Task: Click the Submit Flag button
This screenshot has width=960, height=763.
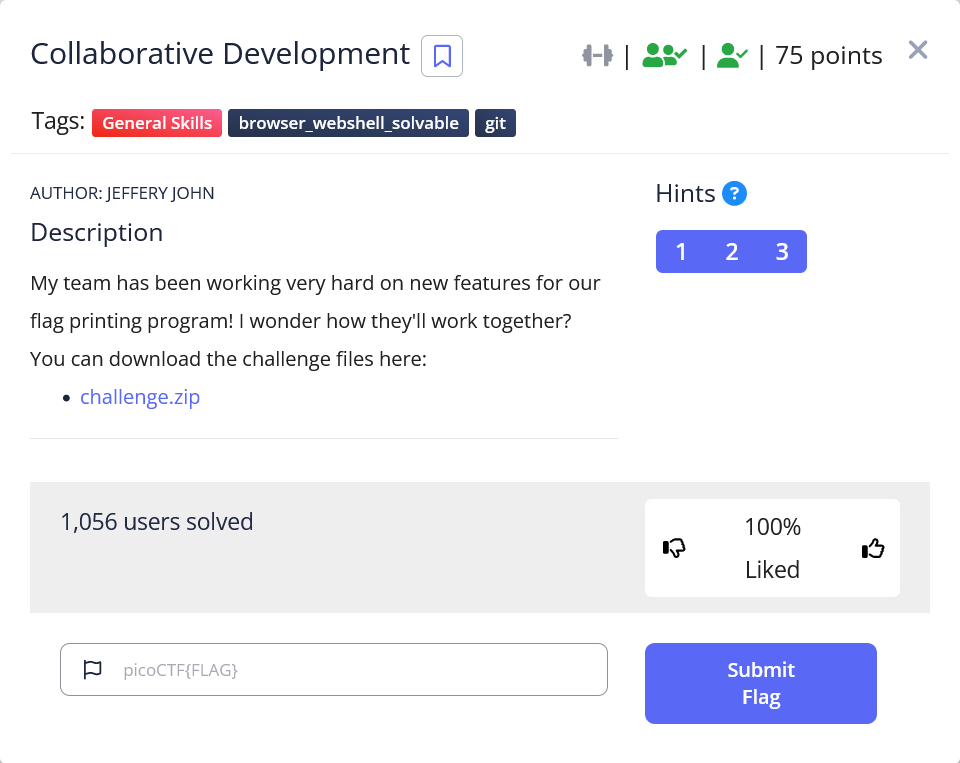Action: pos(760,683)
